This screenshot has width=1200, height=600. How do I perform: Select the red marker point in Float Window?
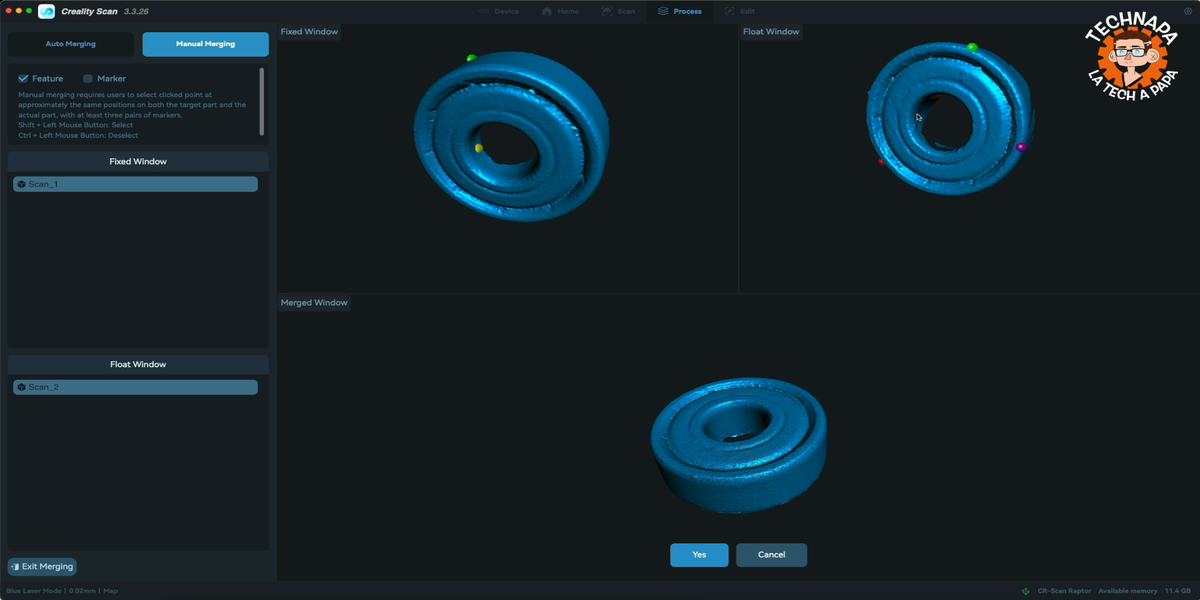[x=881, y=161]
